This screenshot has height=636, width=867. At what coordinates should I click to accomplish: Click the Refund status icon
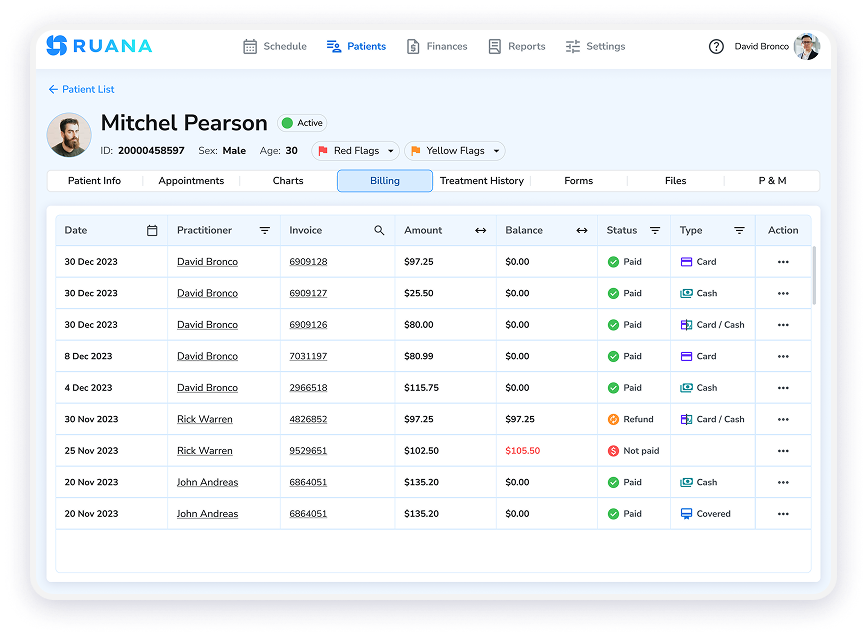pyautogui.click(x=613, y=420)
